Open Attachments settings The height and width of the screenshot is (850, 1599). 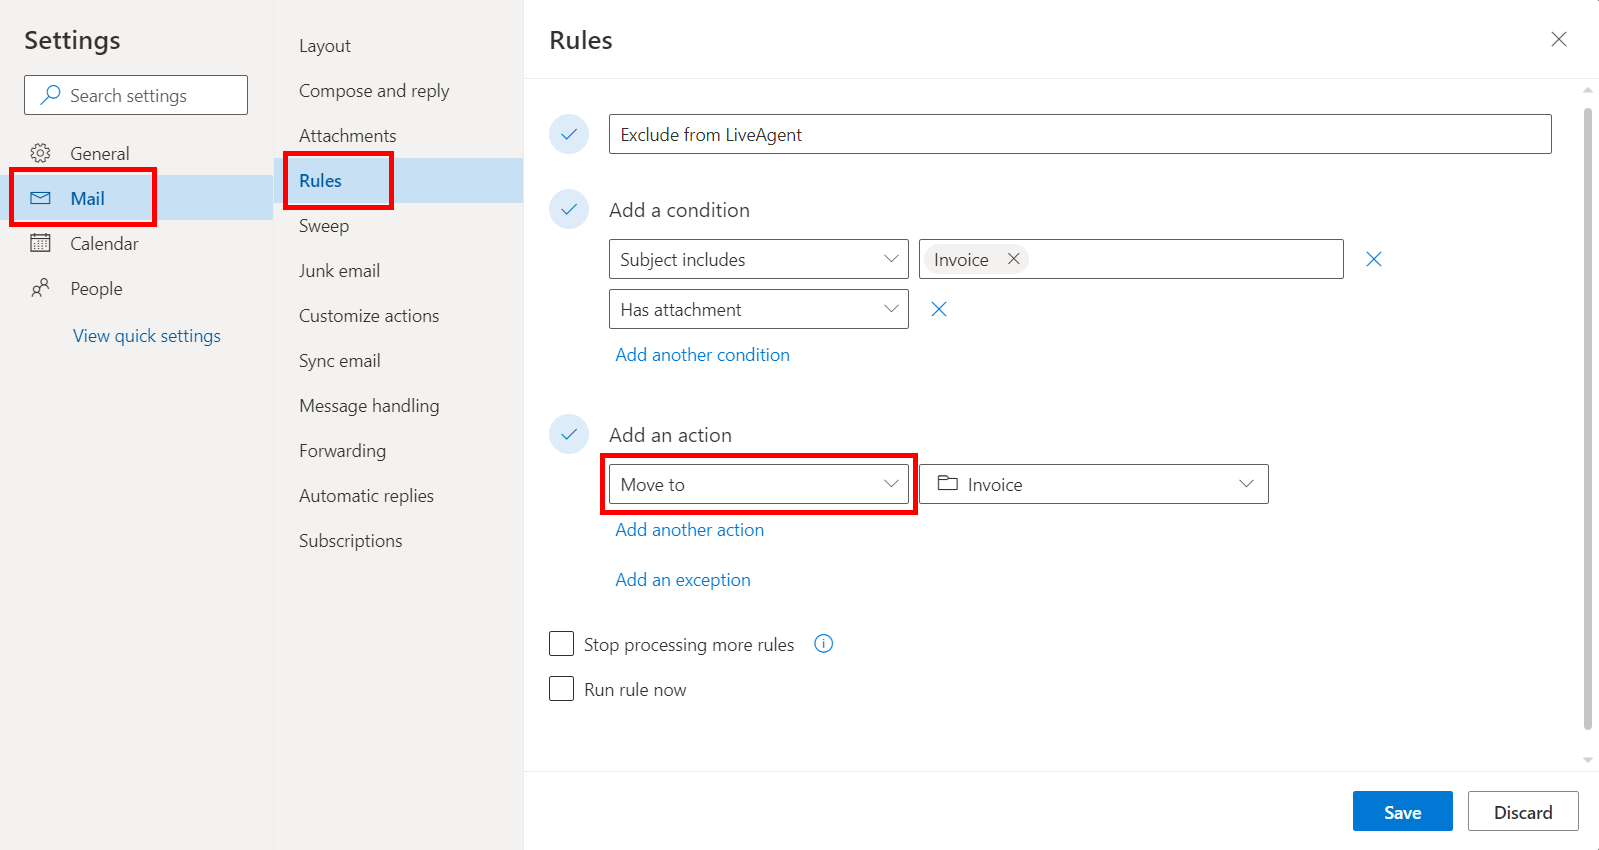pos(399,135)
